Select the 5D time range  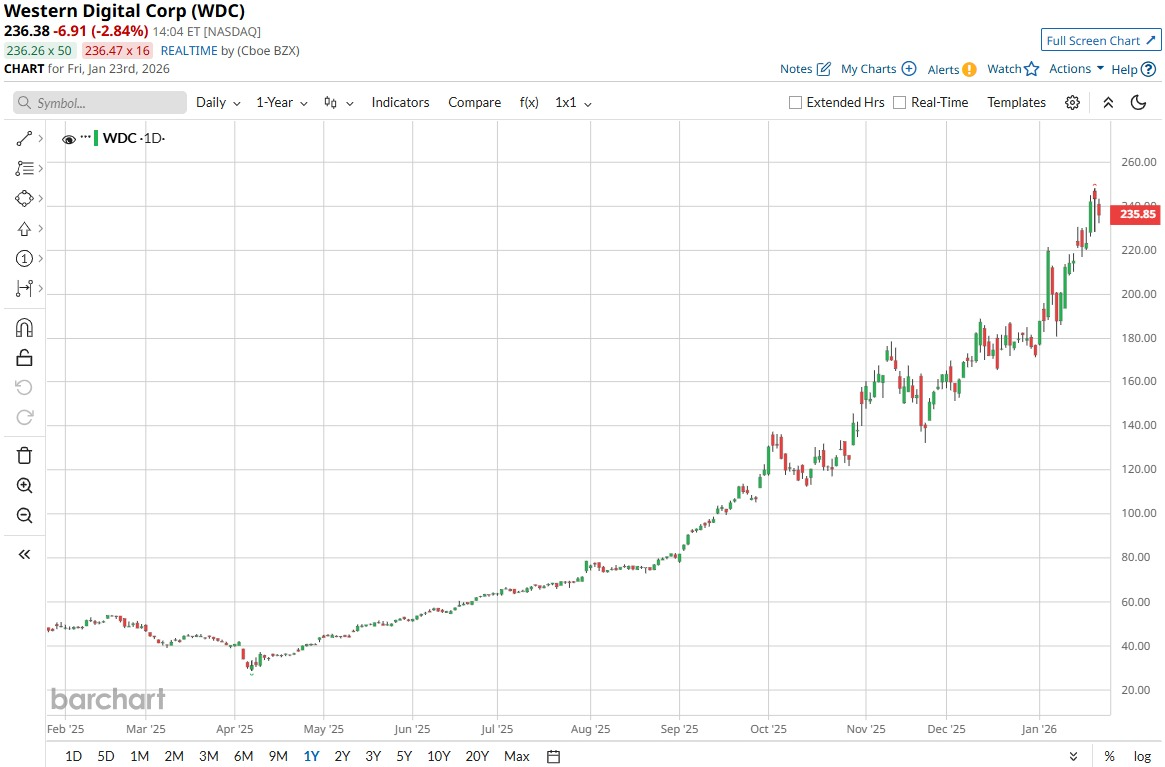106,757
